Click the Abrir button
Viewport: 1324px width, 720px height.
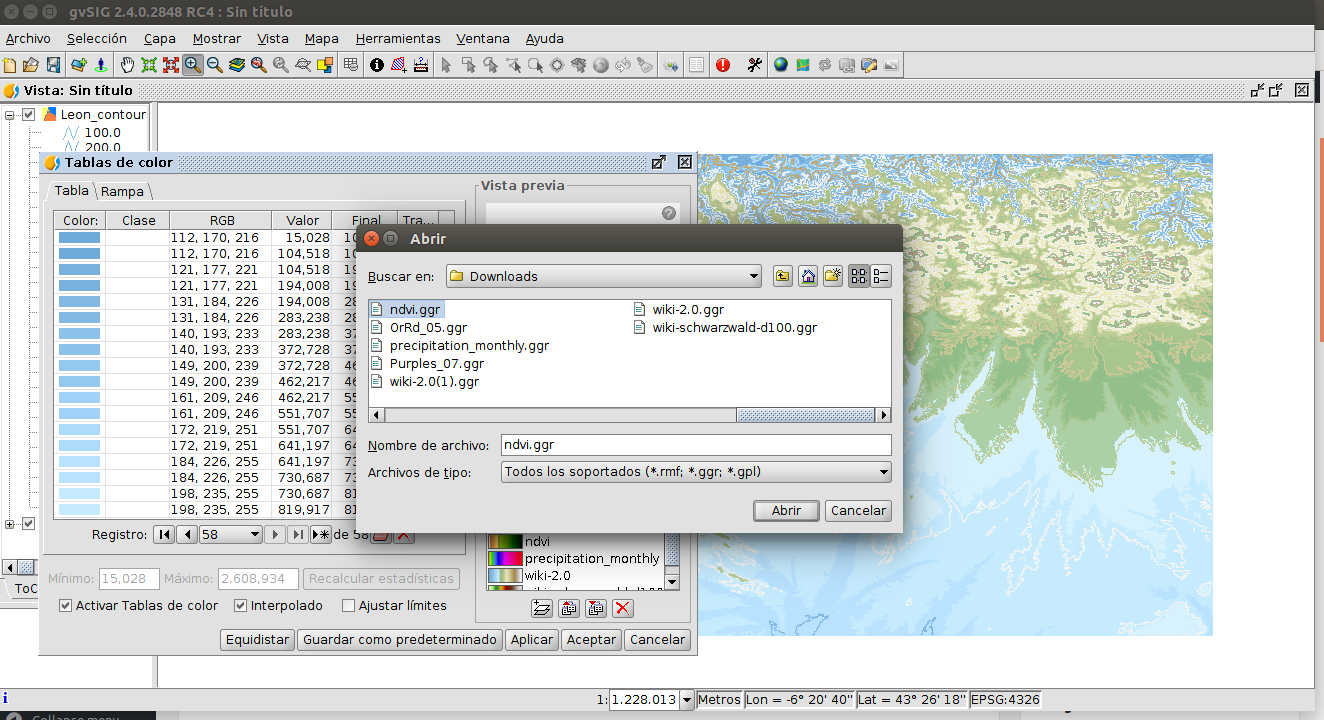786,511
